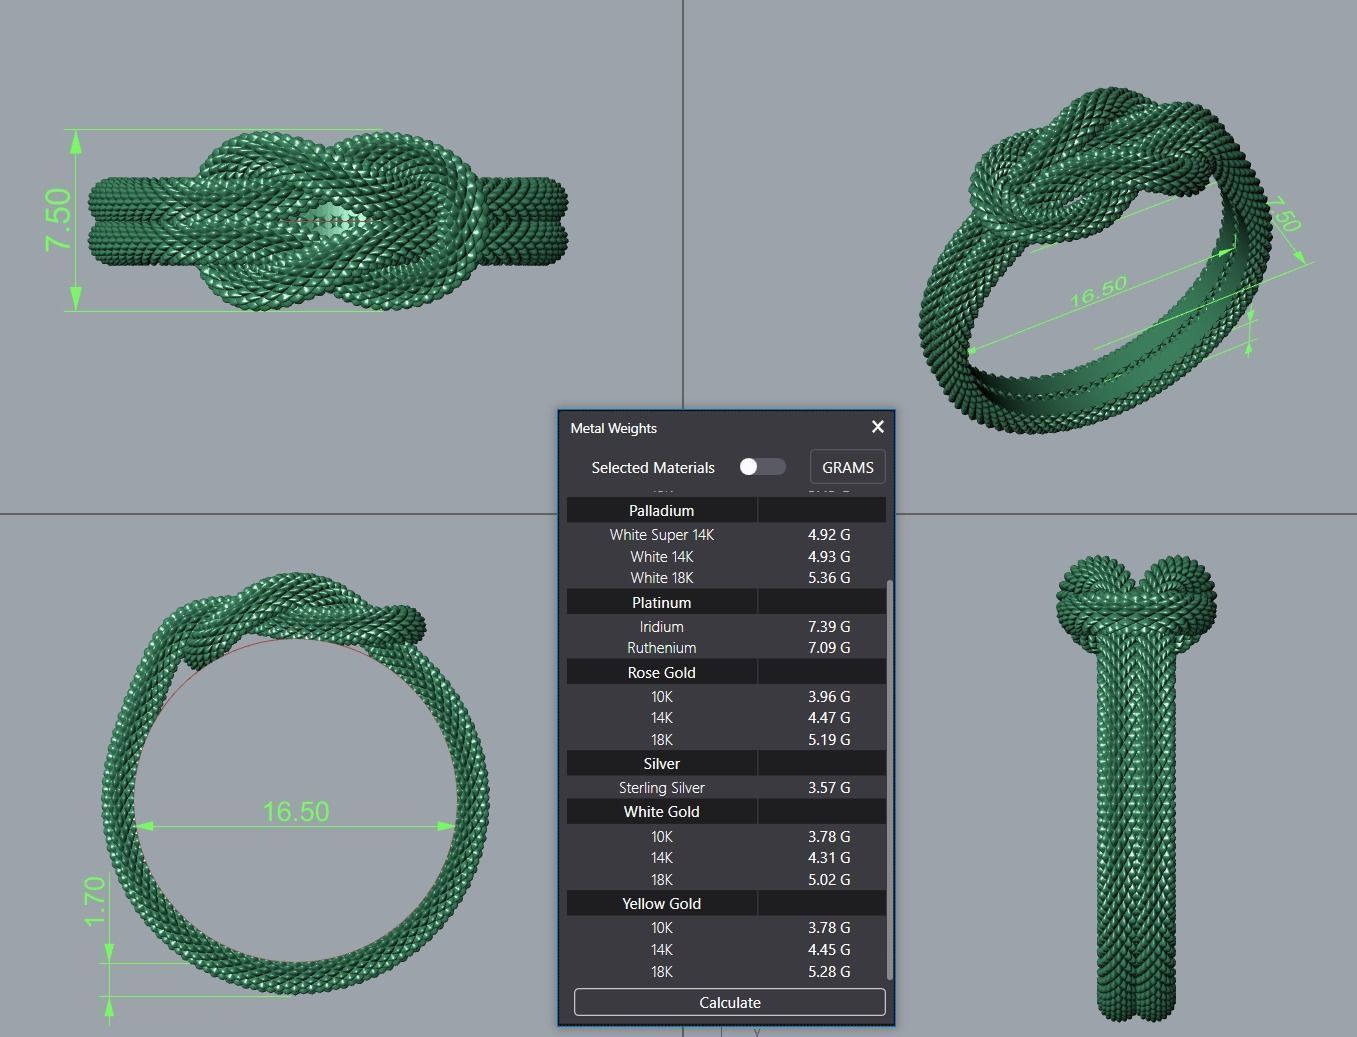Image resolution: width=1357 pixels, height=1037 pixels.
Task: Click the 7.50 dimension in top view
Action: tap(58, 220)
